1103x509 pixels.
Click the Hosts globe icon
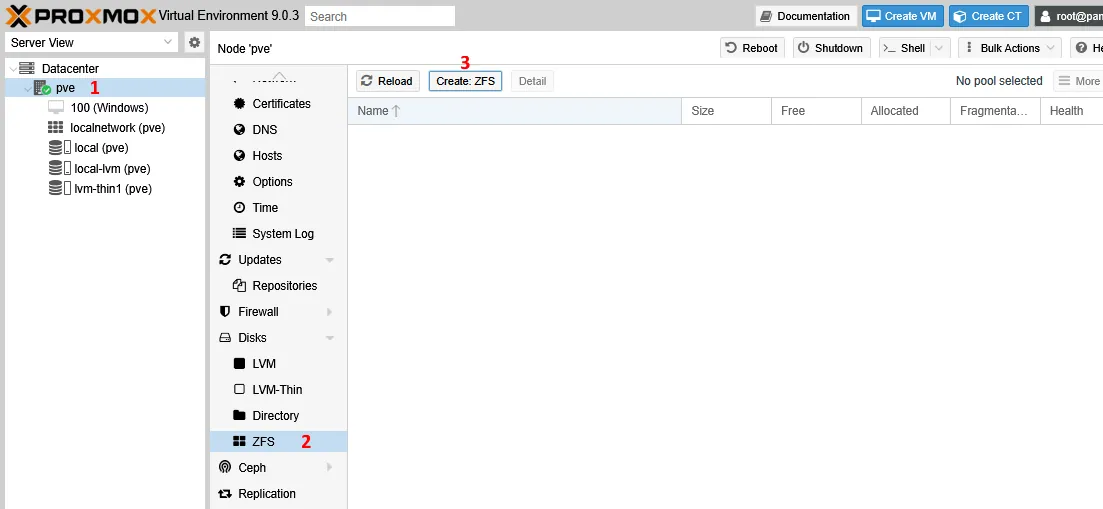(239, 155)
